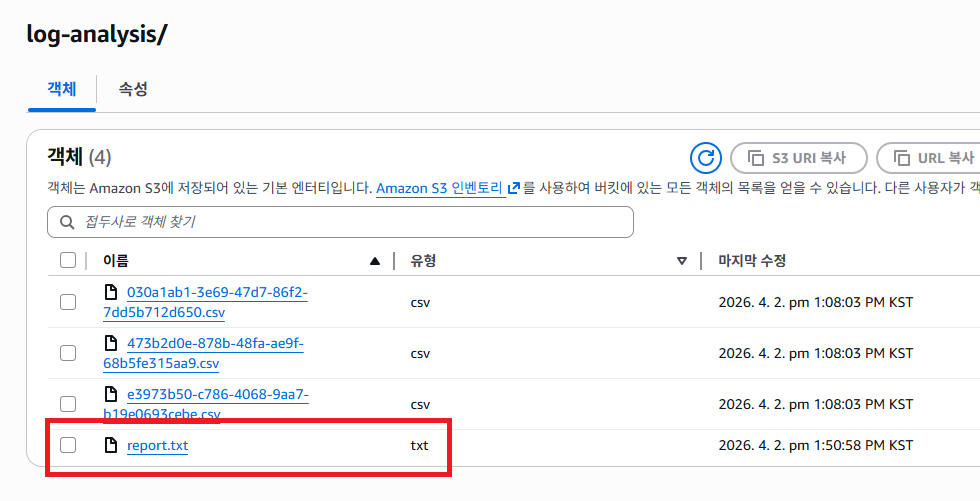This screenshot has width=980, height=501.
Task: Click the 마지막 수정 column header
Action: click(x=752, y=261)
